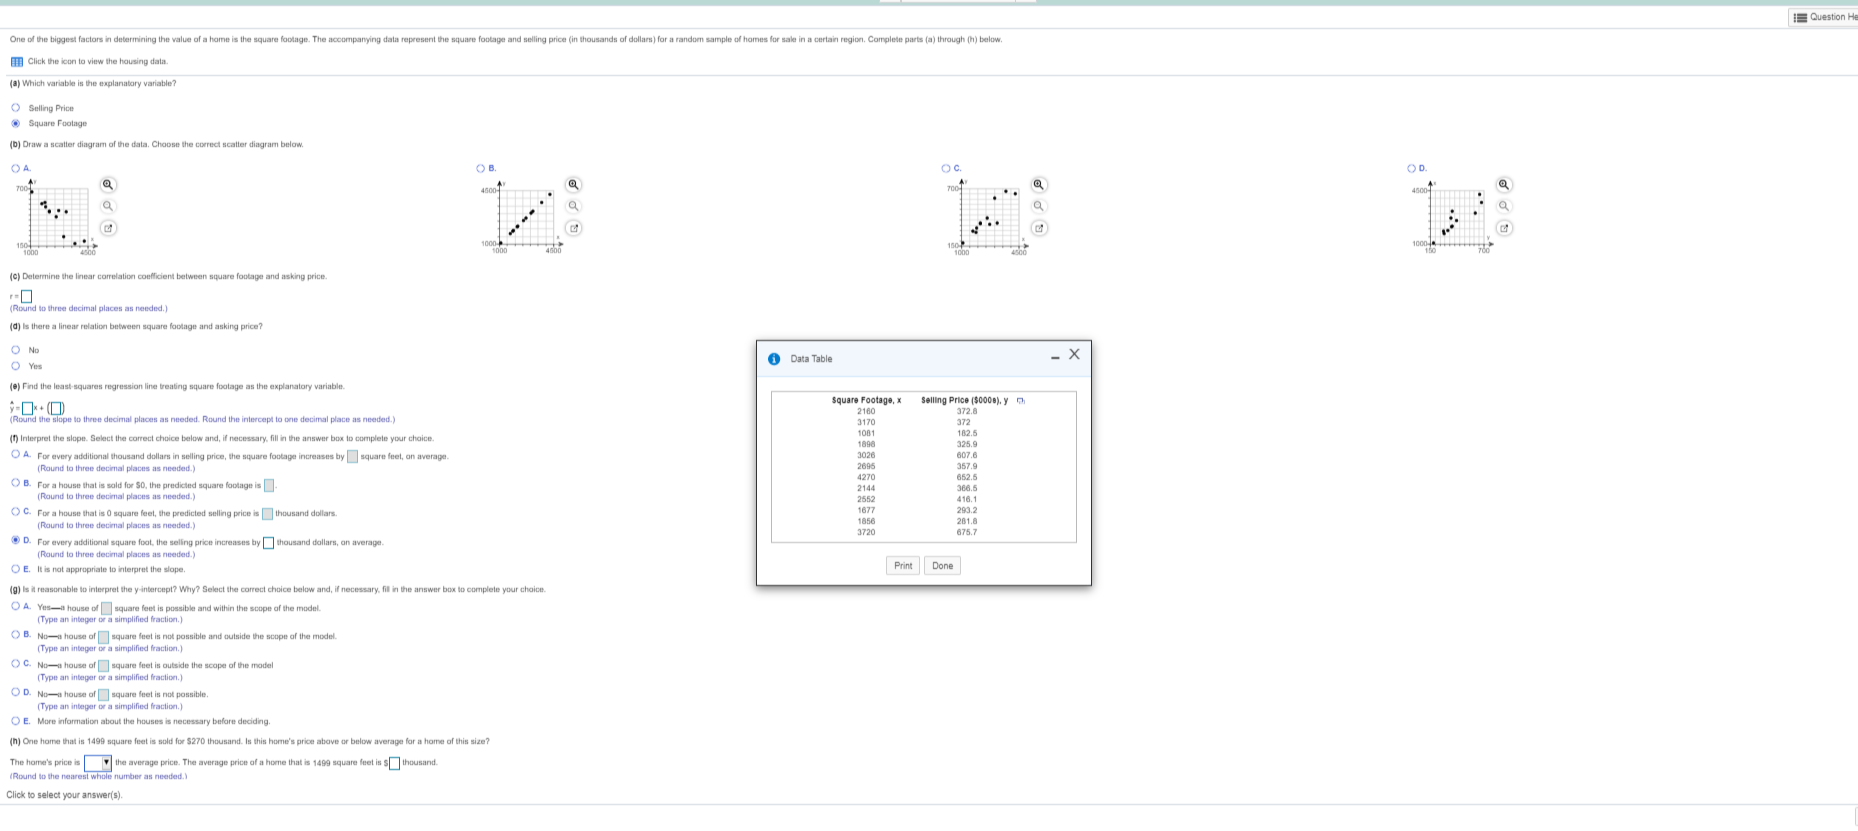This screenshot has width=1858, height=831.
Task: Click the y-intercept option A square feet box
Action: 106,608
